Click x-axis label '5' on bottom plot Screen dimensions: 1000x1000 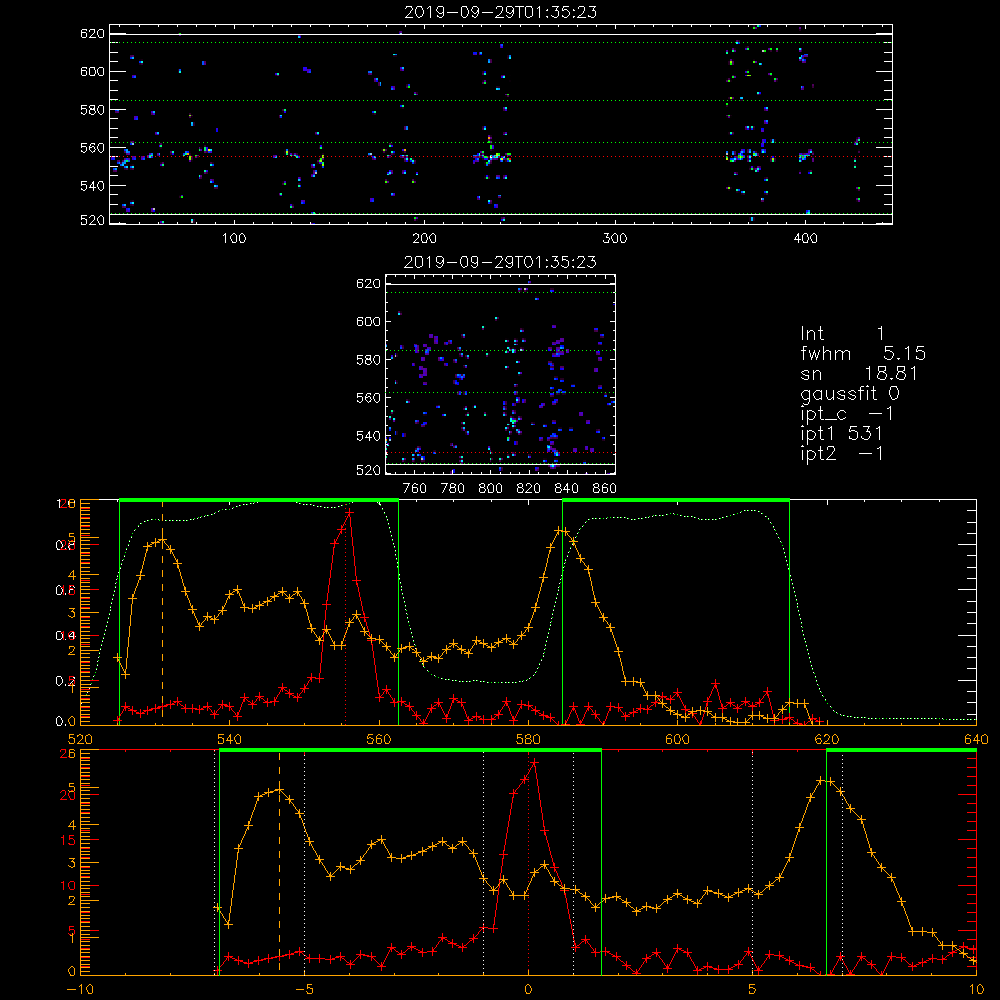753,990
